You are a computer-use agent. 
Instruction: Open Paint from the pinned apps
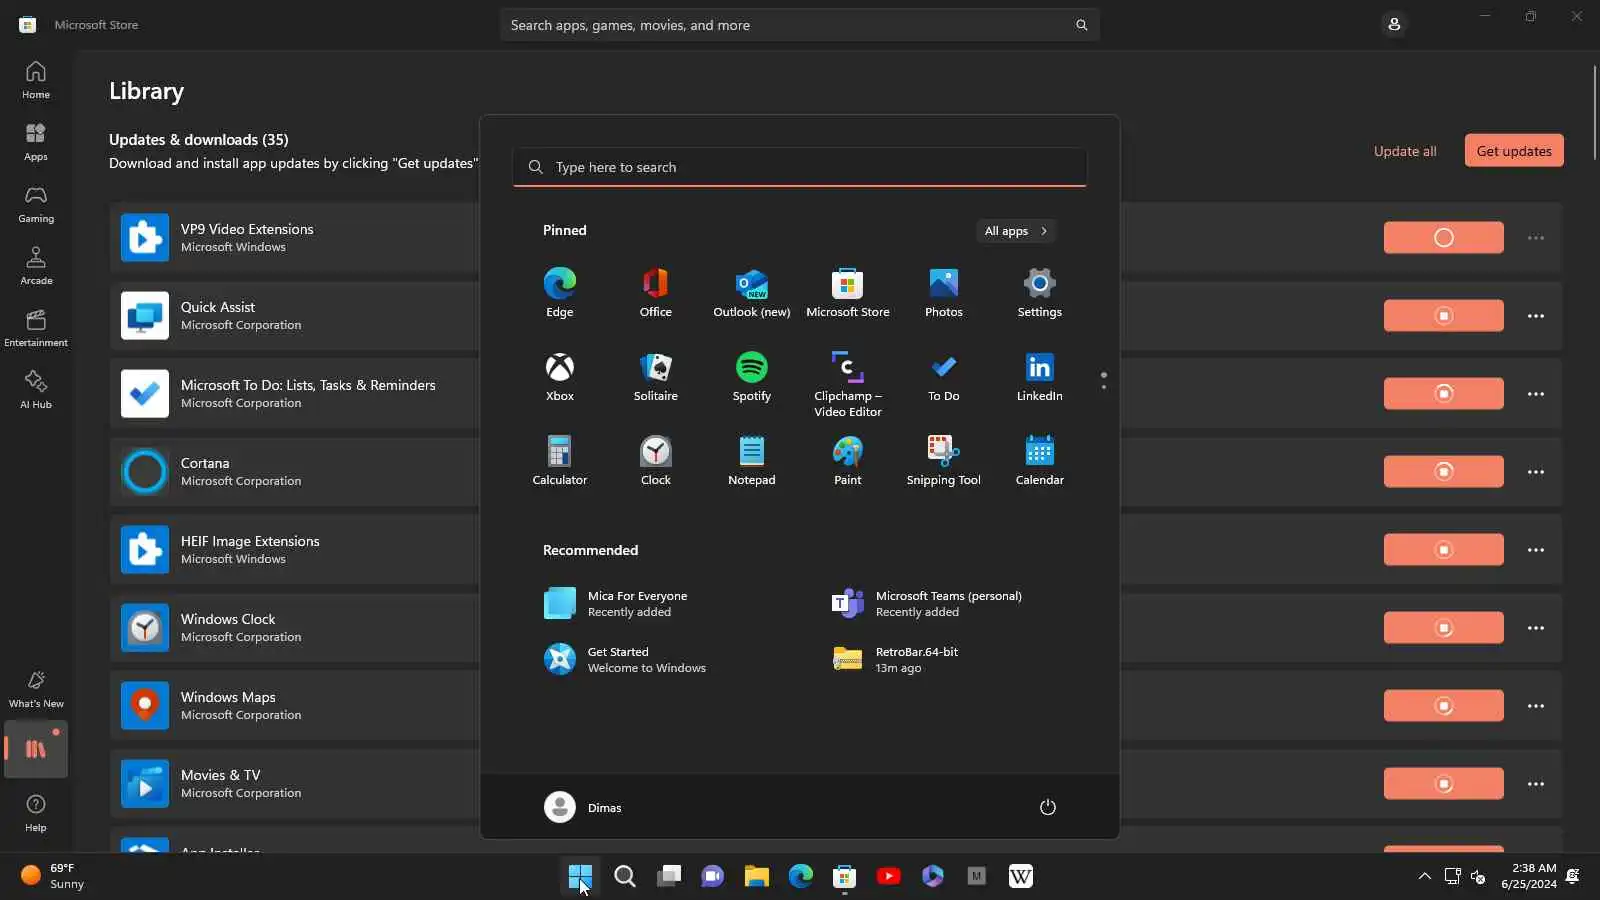coord(848,461)
